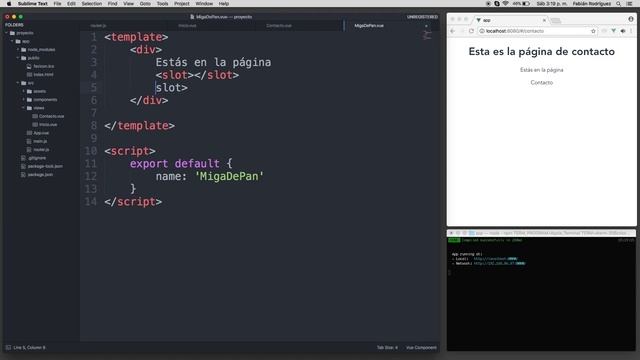
Task: Collapse the public folder arrow
Action: 18,58
